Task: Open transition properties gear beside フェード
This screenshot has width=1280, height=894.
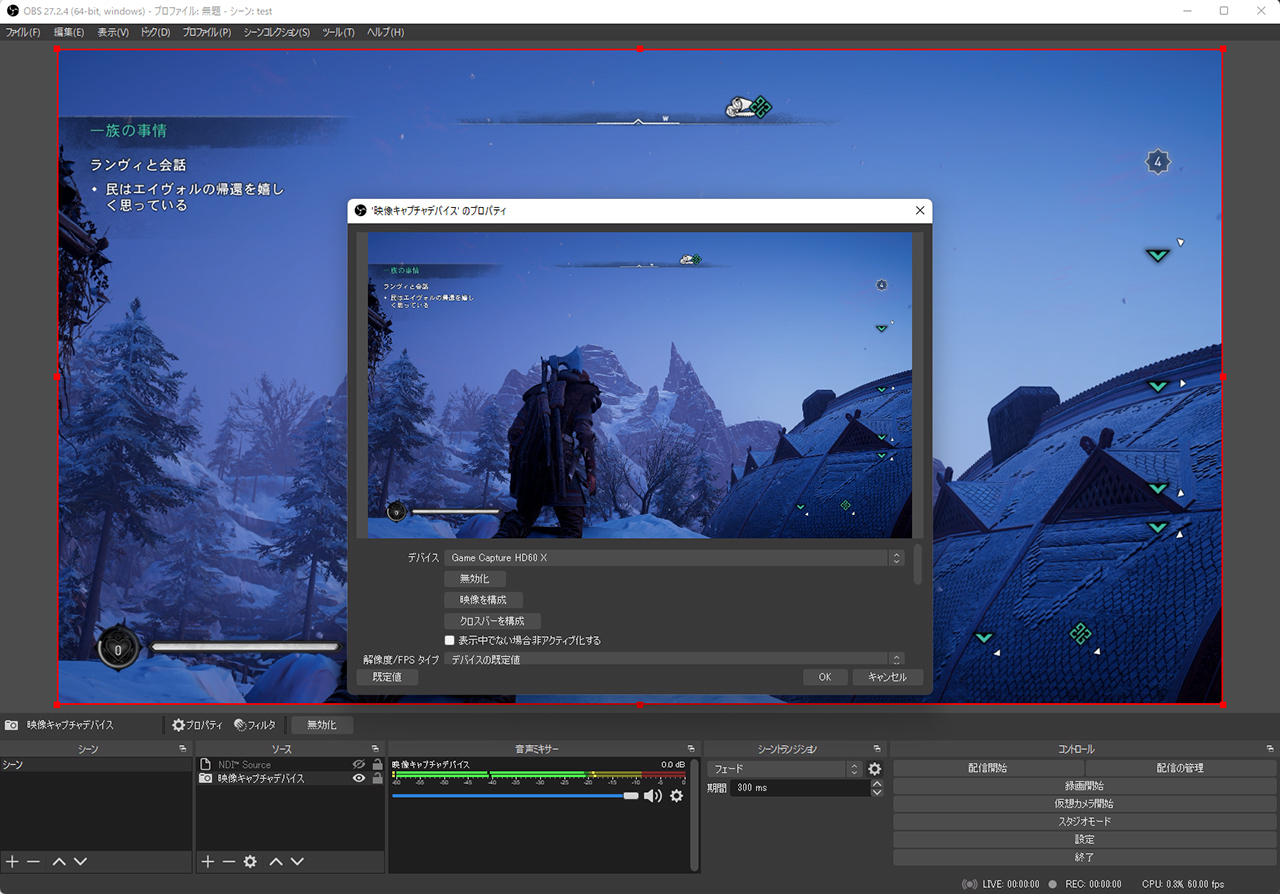Action: [x=875, y=769]
